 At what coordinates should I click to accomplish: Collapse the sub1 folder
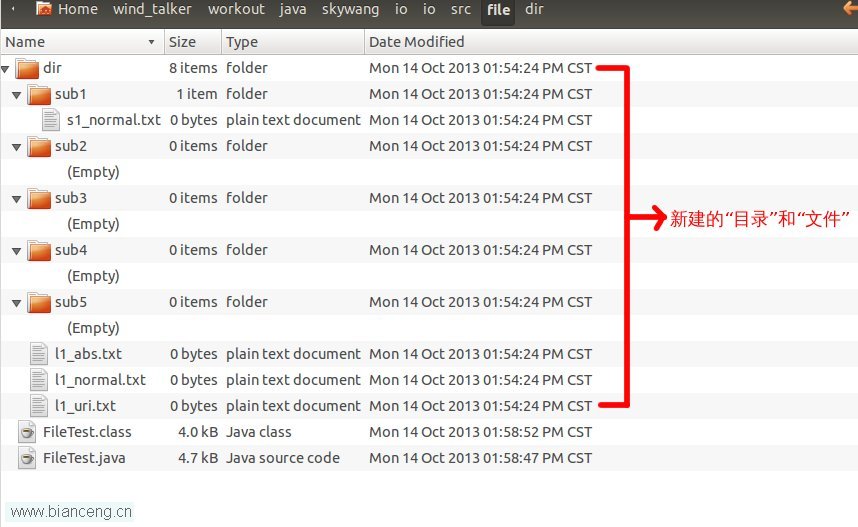16,95
